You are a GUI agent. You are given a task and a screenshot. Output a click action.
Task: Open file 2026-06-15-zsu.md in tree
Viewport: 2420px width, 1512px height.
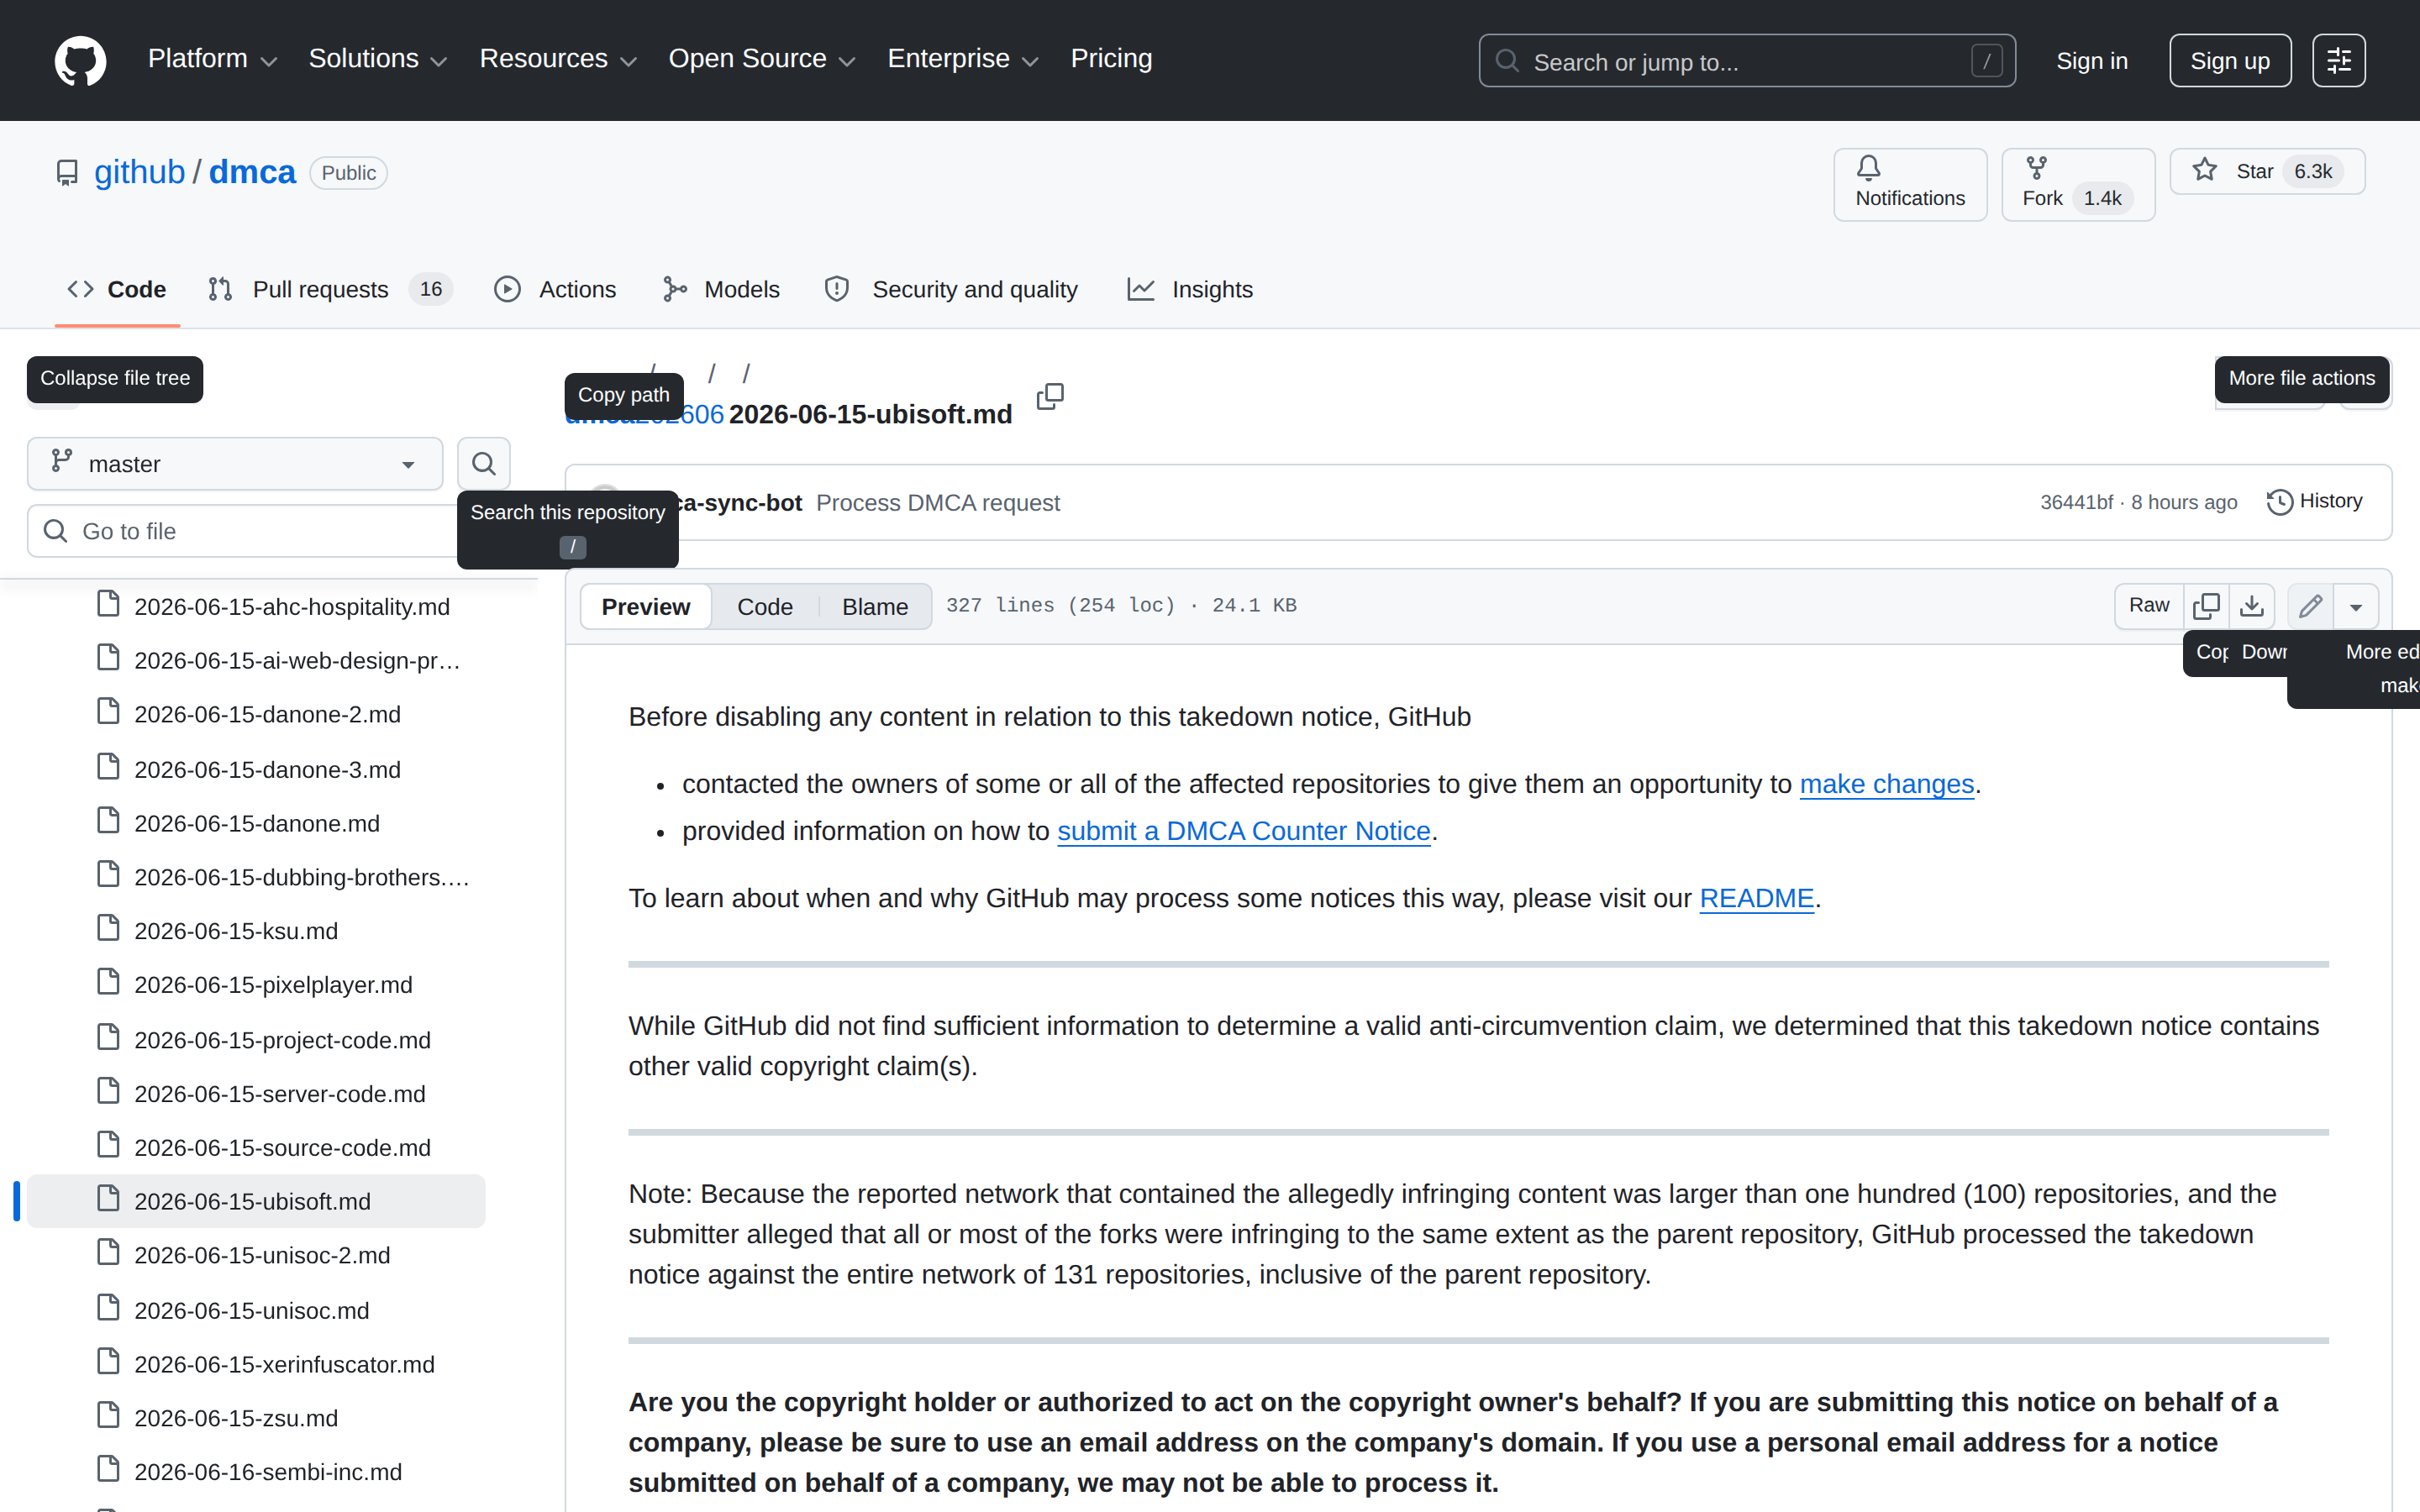pos(236,1418)
